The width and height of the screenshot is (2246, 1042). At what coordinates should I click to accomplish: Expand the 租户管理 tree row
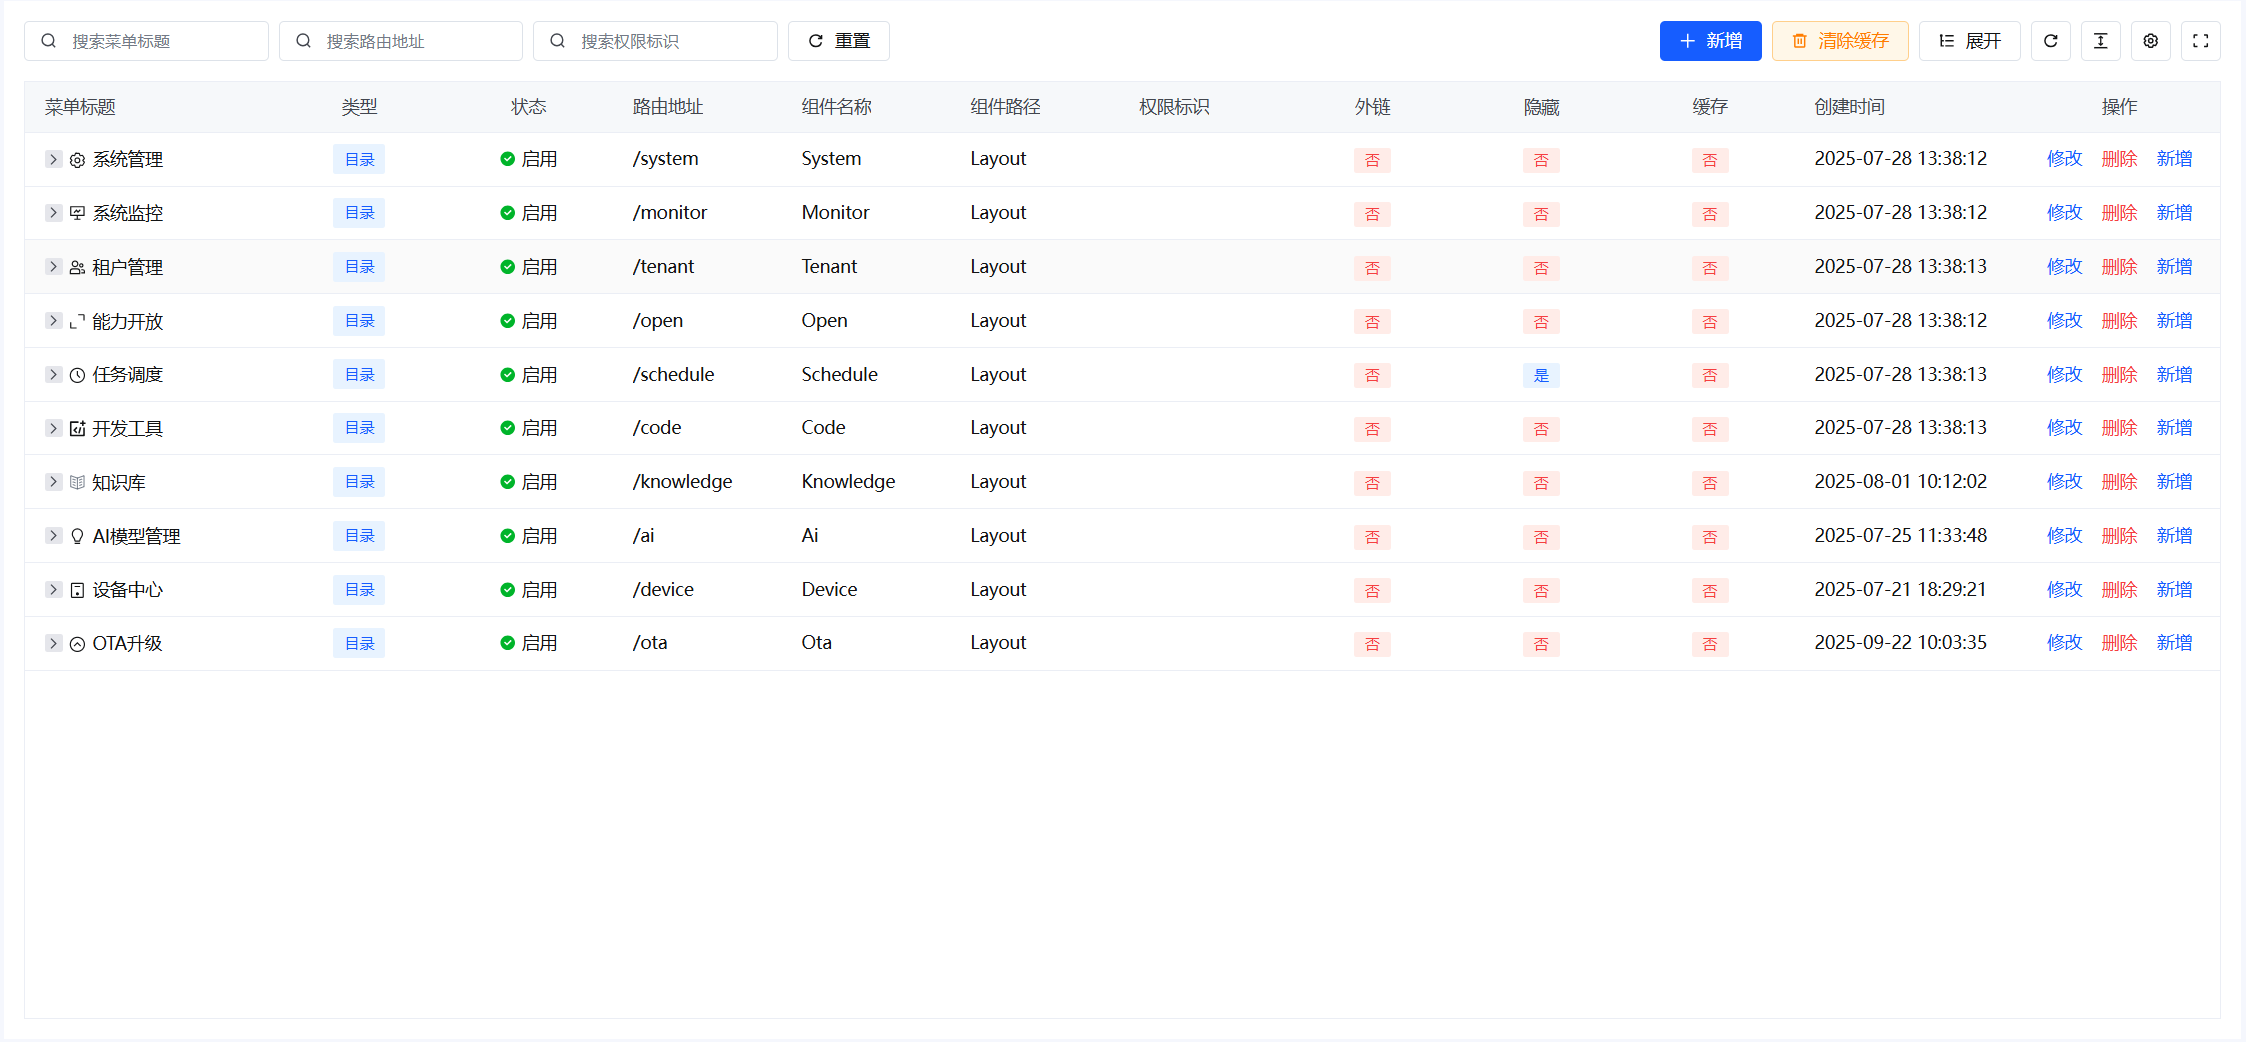[54, 267]
